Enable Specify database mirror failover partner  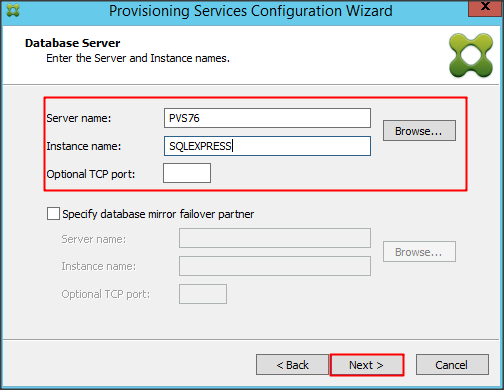53,214
